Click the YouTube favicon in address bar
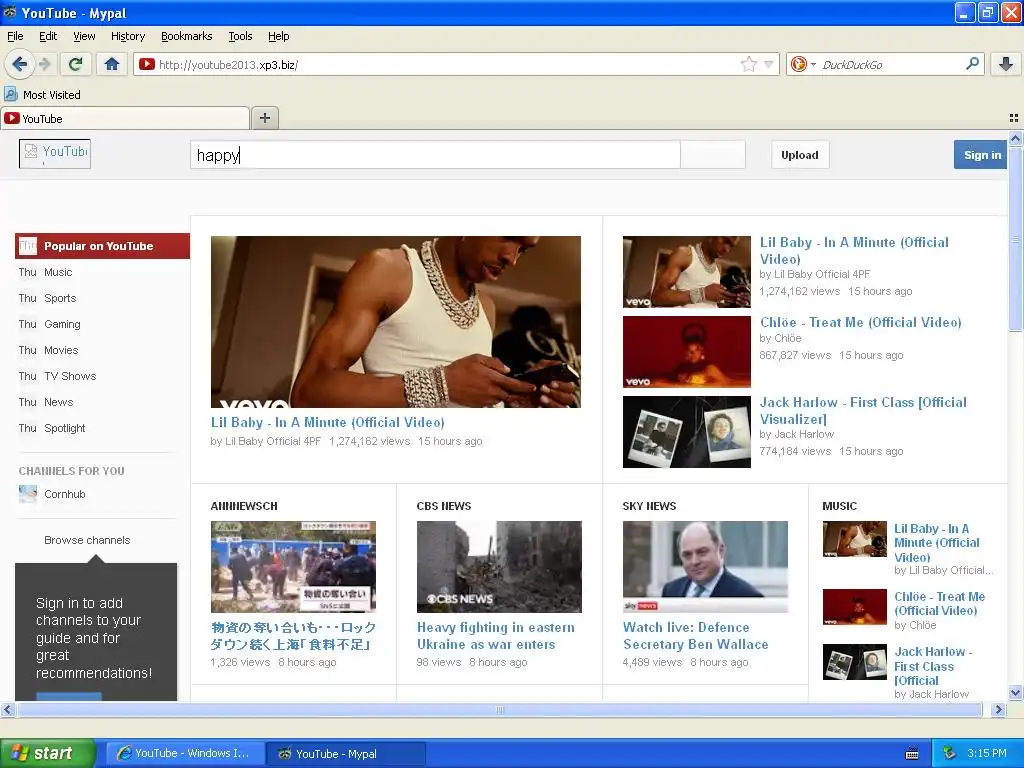This screenshot has height=768, width=1024. [146, 64]
